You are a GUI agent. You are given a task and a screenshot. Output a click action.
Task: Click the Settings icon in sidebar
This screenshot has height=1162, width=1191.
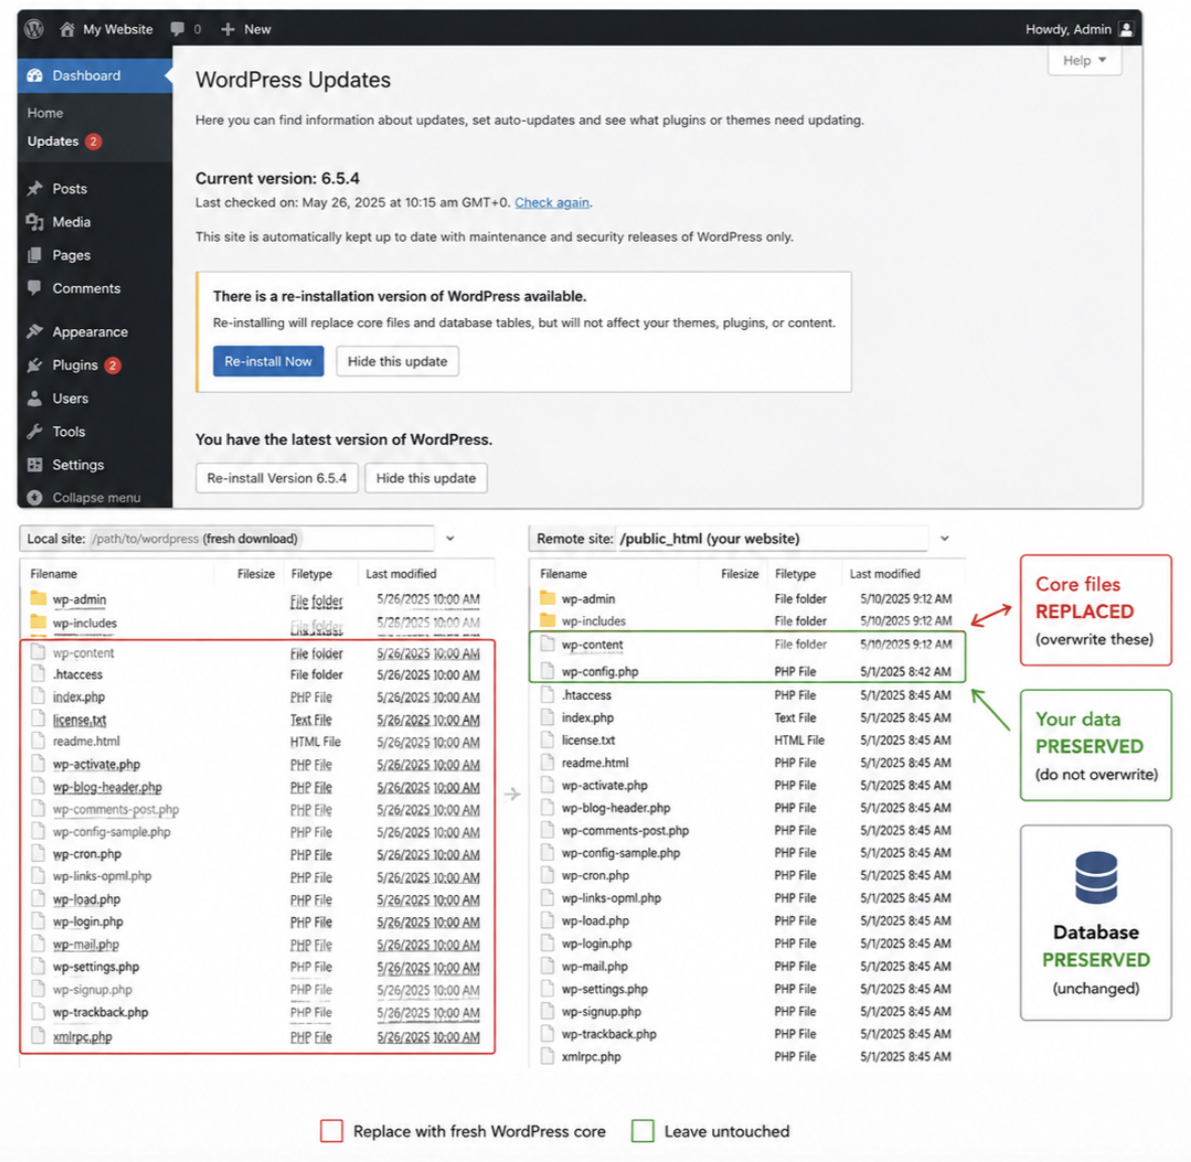point(35,465)
